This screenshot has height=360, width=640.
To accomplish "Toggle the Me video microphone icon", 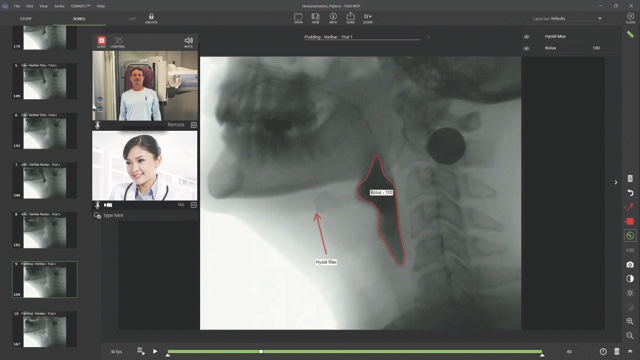I will coord(98,205).
